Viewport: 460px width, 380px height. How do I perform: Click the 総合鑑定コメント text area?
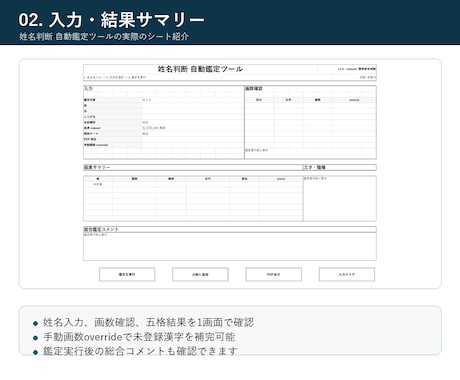click(230, 246)
